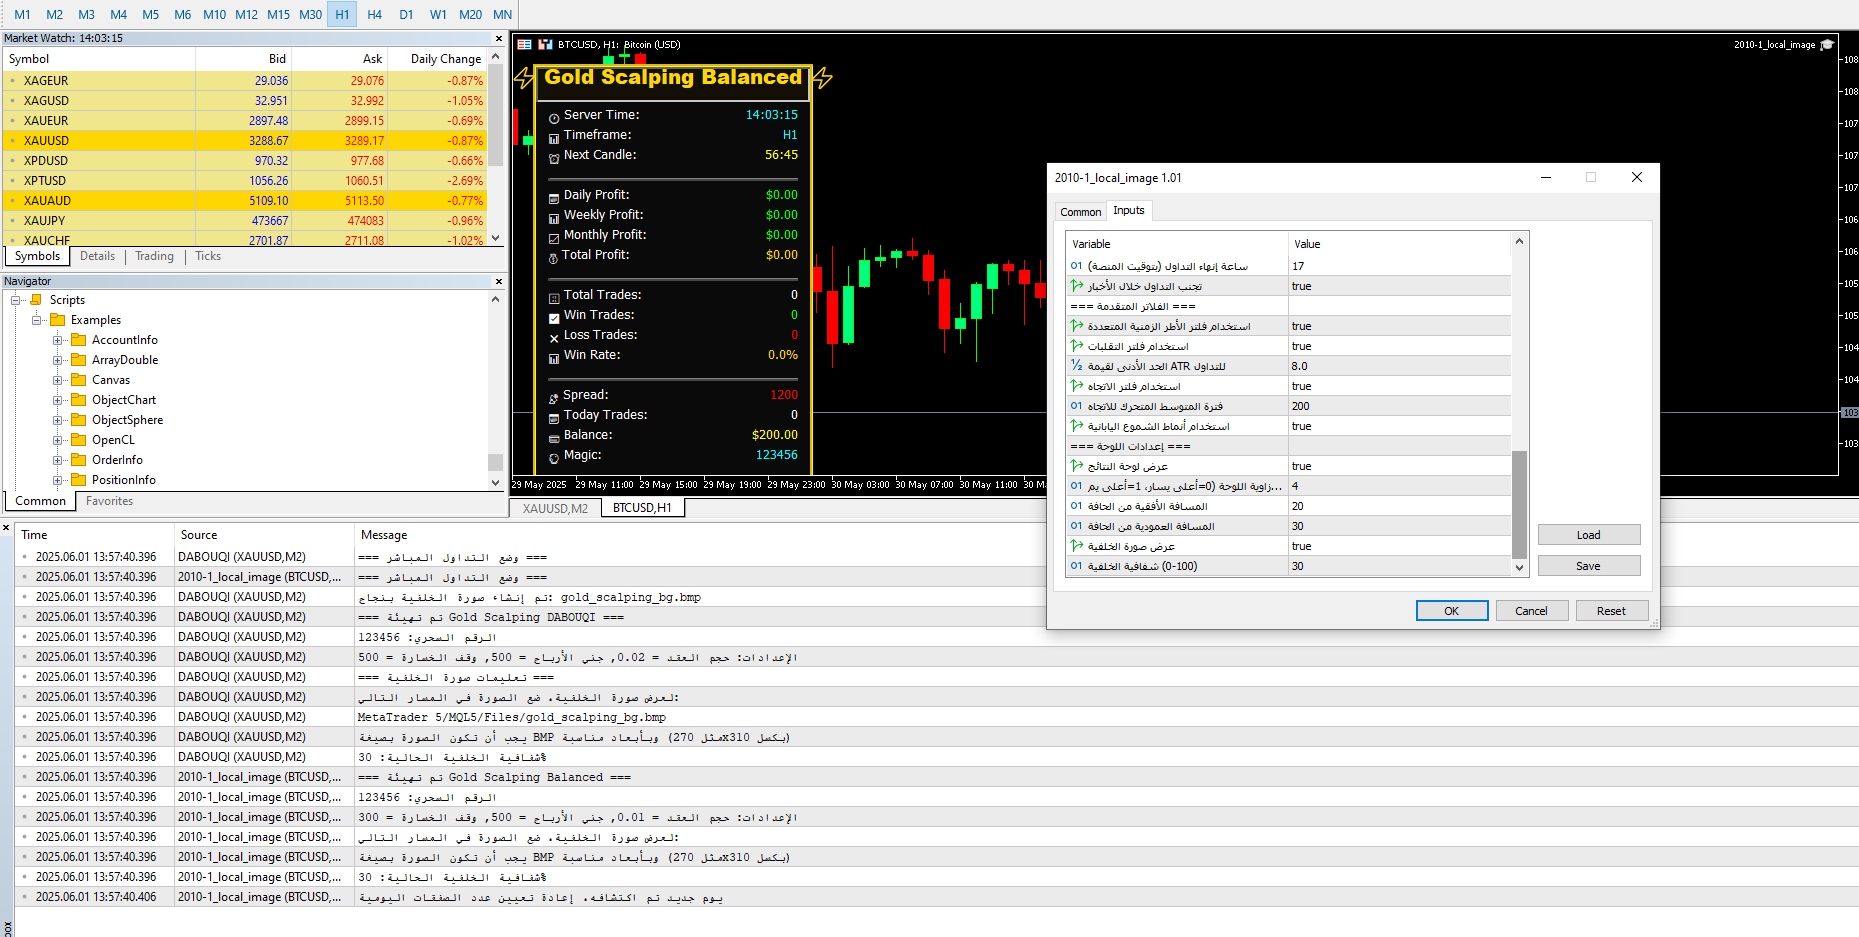1859x937 pixels.
Task: Expand the ObjectSphere tree node
Action: [x=58, y=420]
